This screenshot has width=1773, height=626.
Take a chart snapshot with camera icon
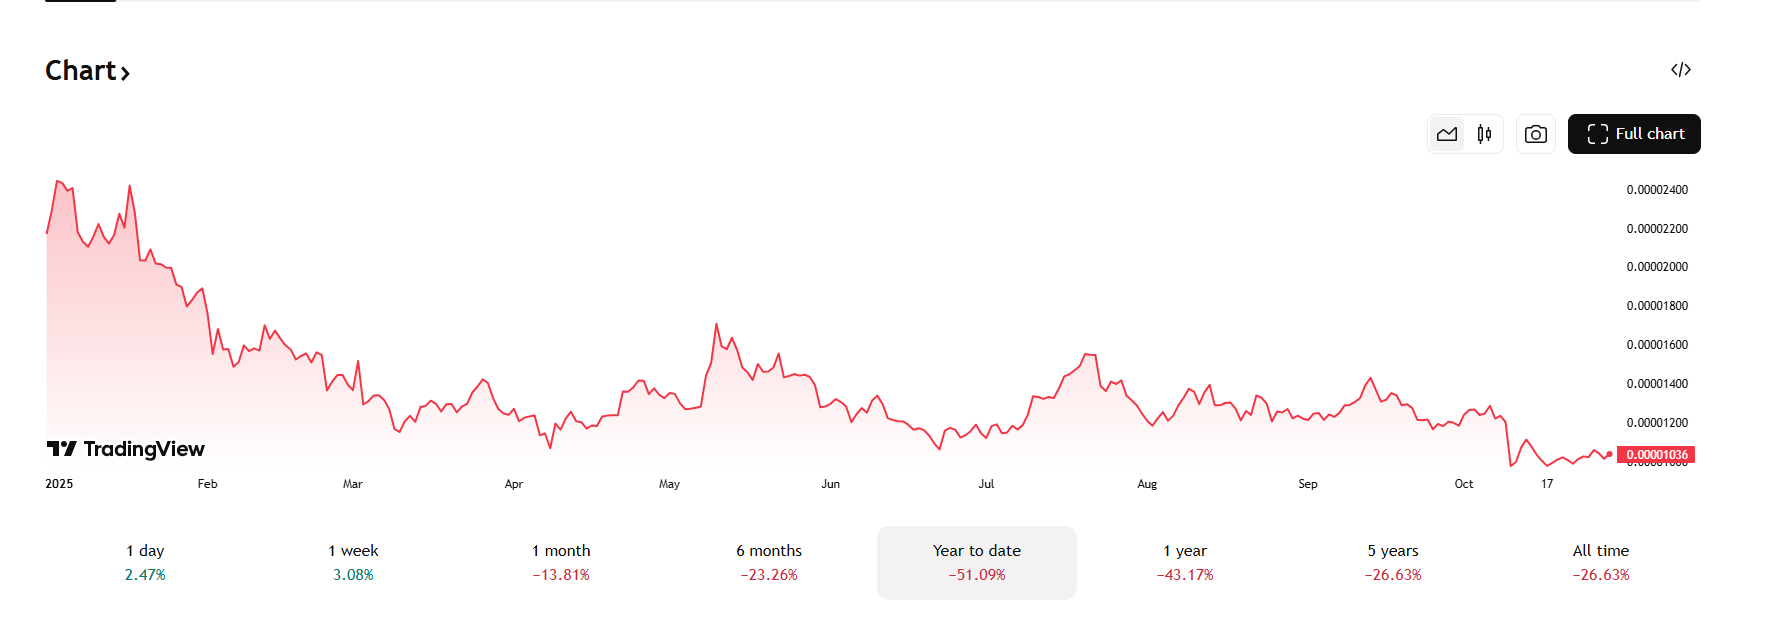(1536, 134)
